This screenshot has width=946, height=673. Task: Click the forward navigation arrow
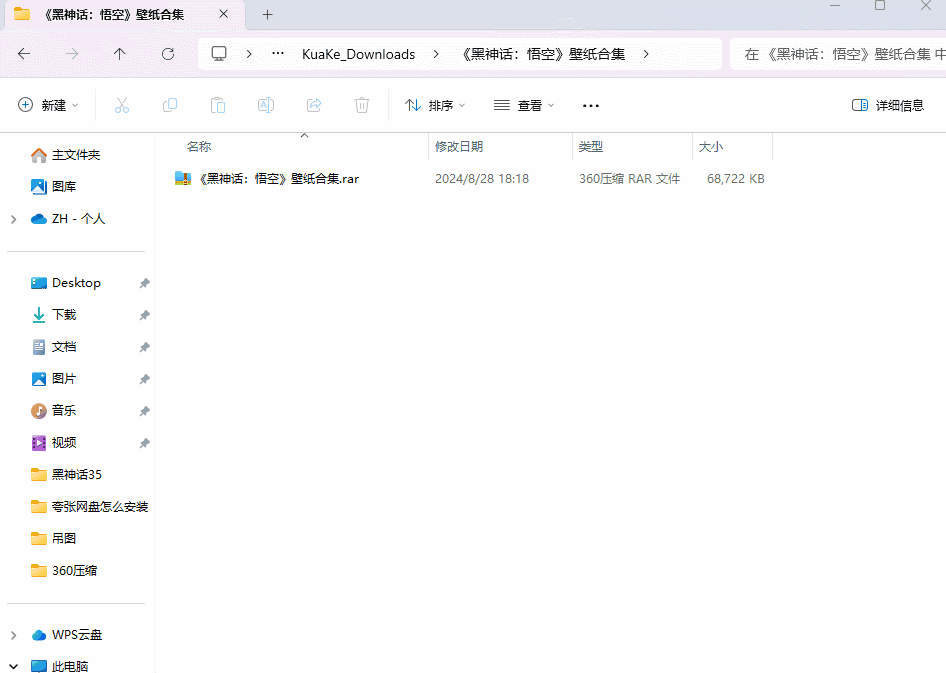[x=72, y=54]
